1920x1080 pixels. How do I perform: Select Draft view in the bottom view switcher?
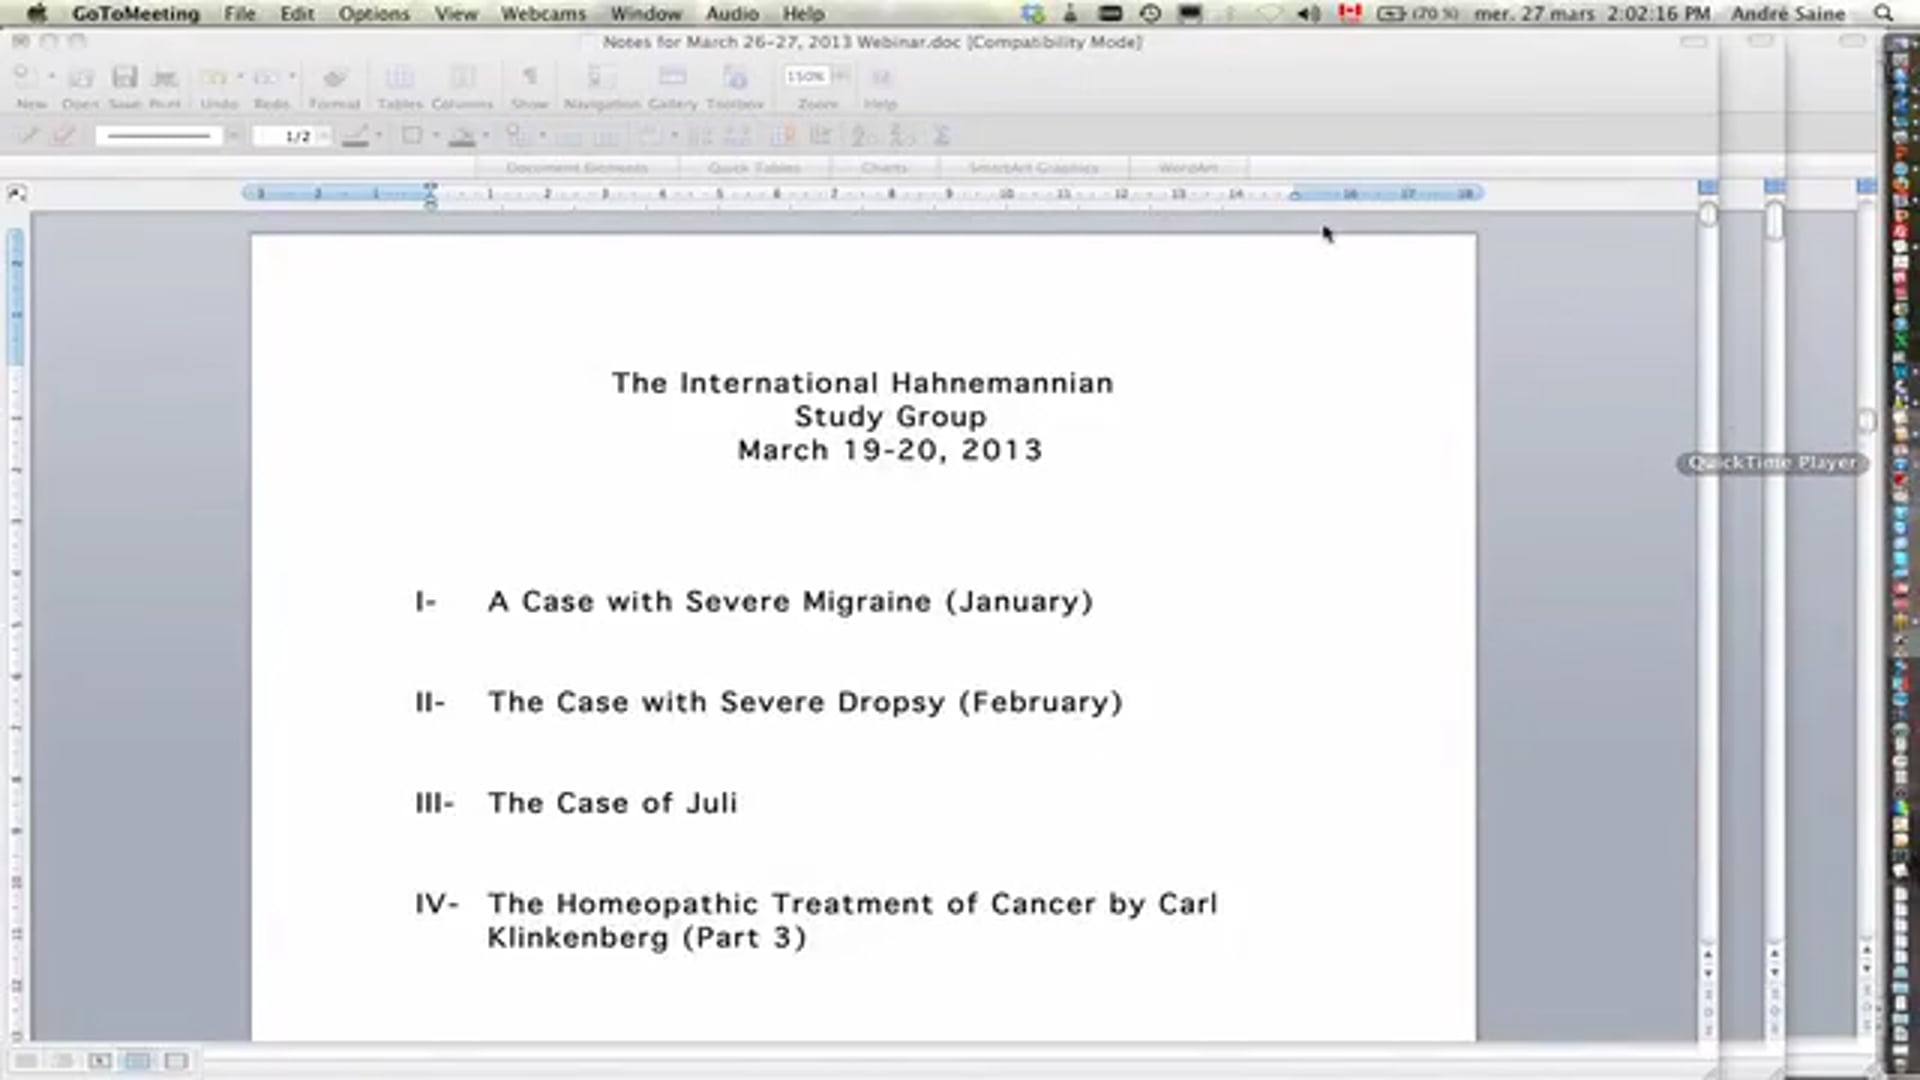(25, 1061)
